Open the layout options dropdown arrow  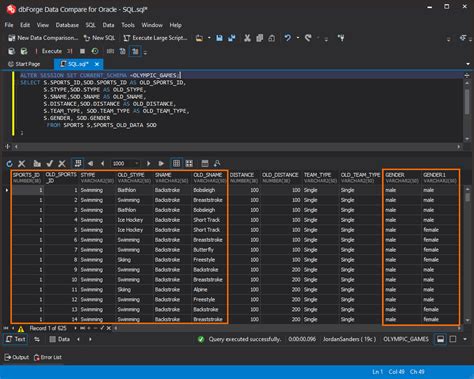pos(465,340)
